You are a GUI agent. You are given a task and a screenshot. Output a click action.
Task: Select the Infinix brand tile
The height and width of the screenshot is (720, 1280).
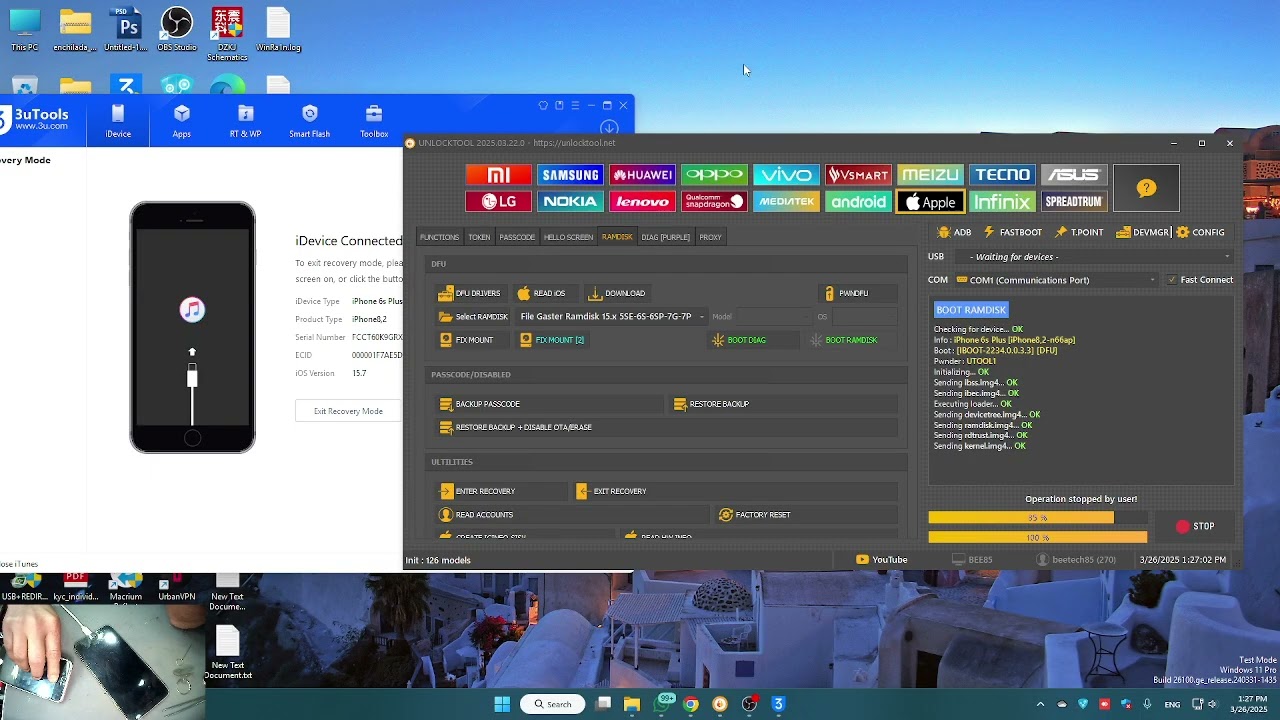click(x=1002, y=201)
